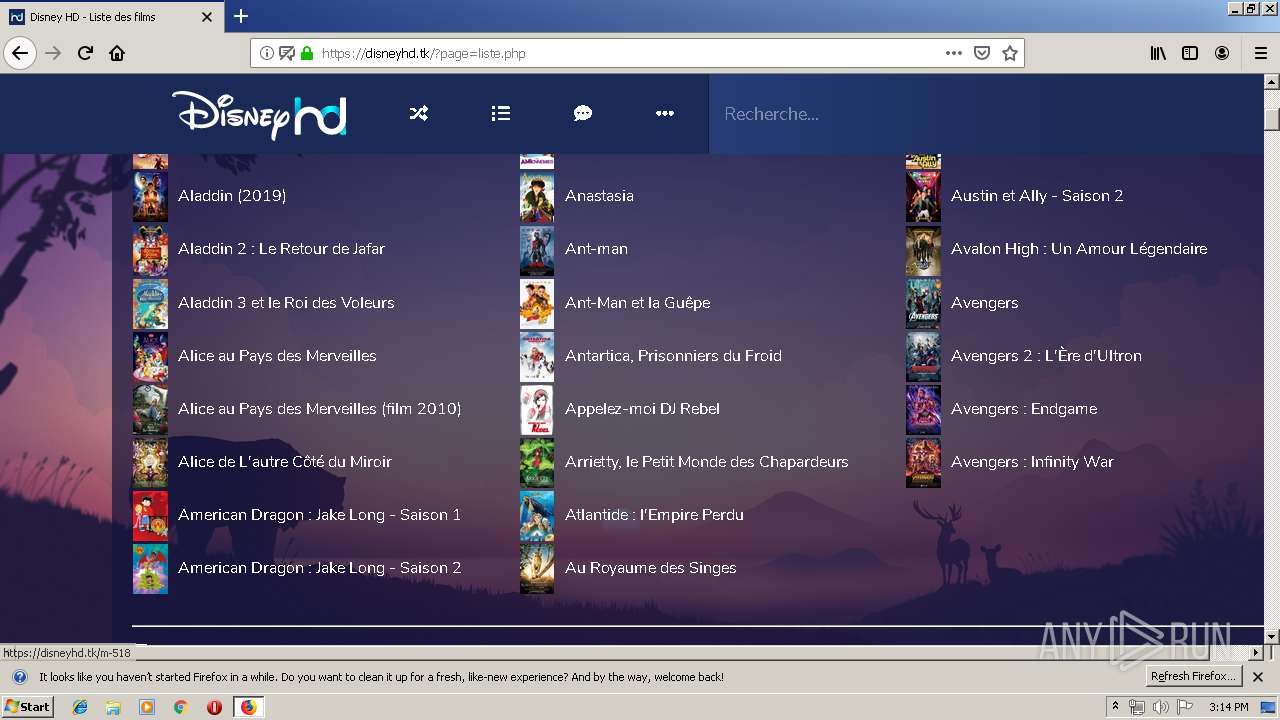Open Aladdin 3 et le Roi des Voleurs
Screen dimensions: 1280x720
coord(286,303)
